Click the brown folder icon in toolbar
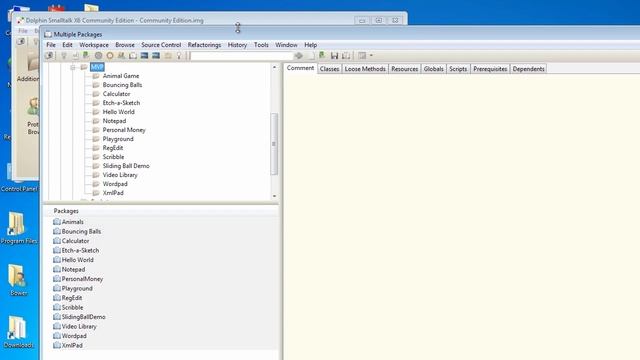The height and width of the screenshot is (360, 640). pyautogui.click(x=168, y=56)
